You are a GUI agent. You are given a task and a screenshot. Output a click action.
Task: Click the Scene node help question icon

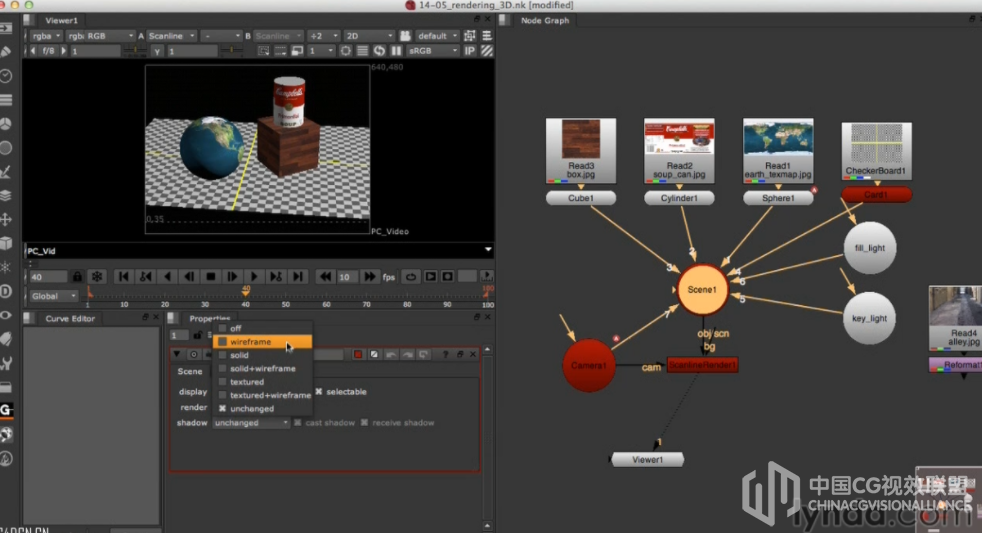pyautogui.click(x=445, y=354)
